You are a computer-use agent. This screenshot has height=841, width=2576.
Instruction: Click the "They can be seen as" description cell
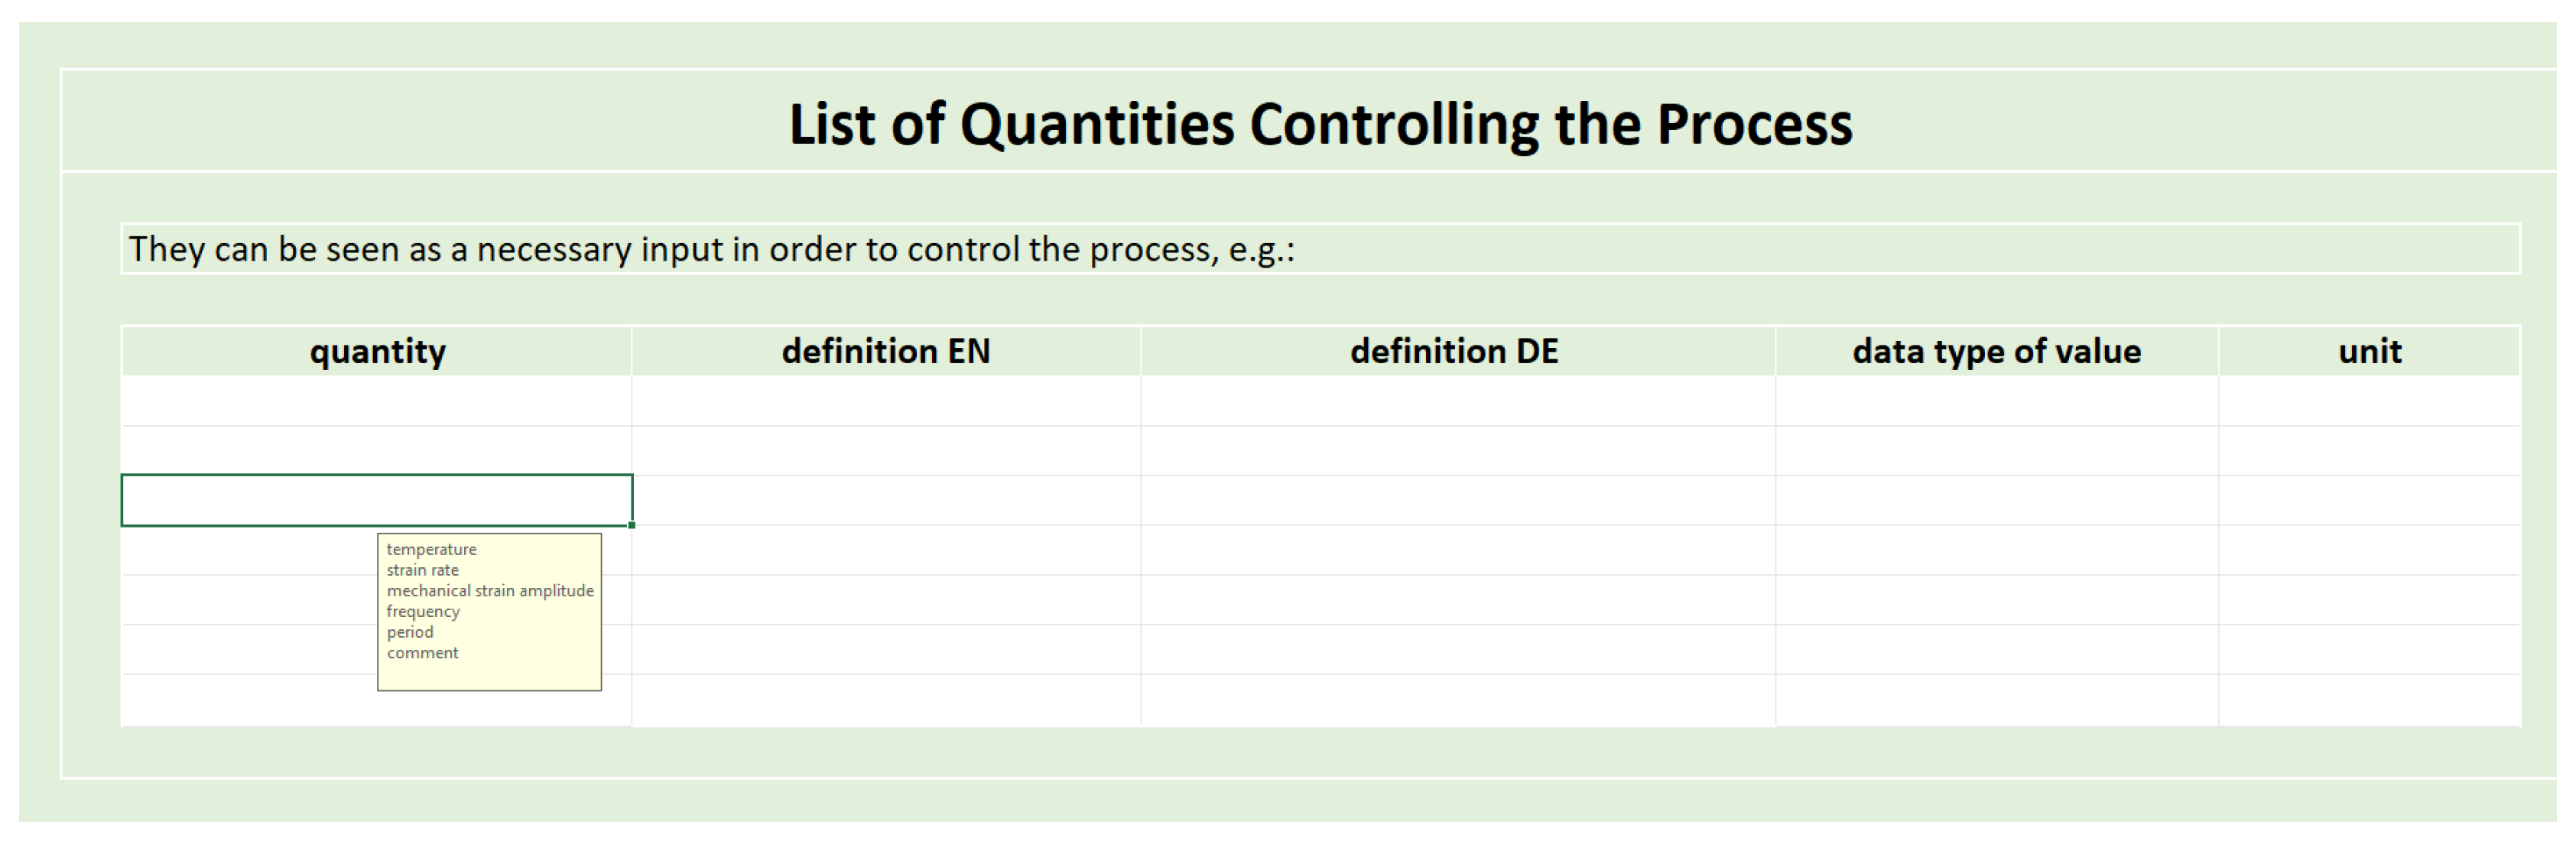pos(1320,249)
